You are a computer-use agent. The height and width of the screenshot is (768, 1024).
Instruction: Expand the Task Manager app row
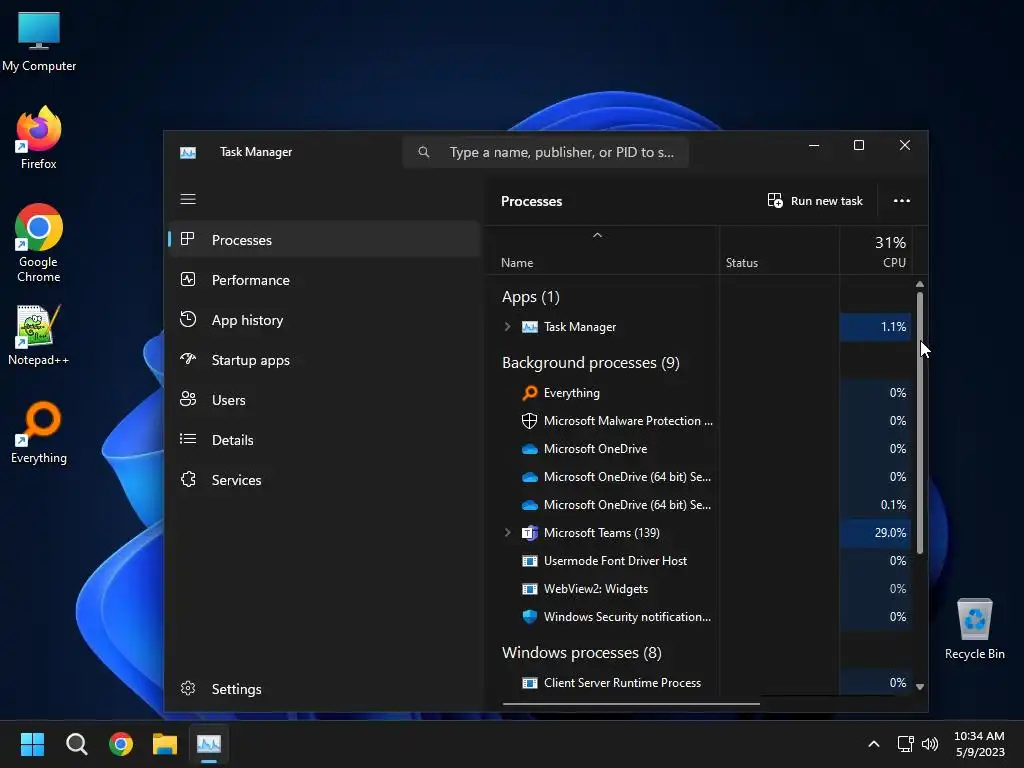click(507, 327)
